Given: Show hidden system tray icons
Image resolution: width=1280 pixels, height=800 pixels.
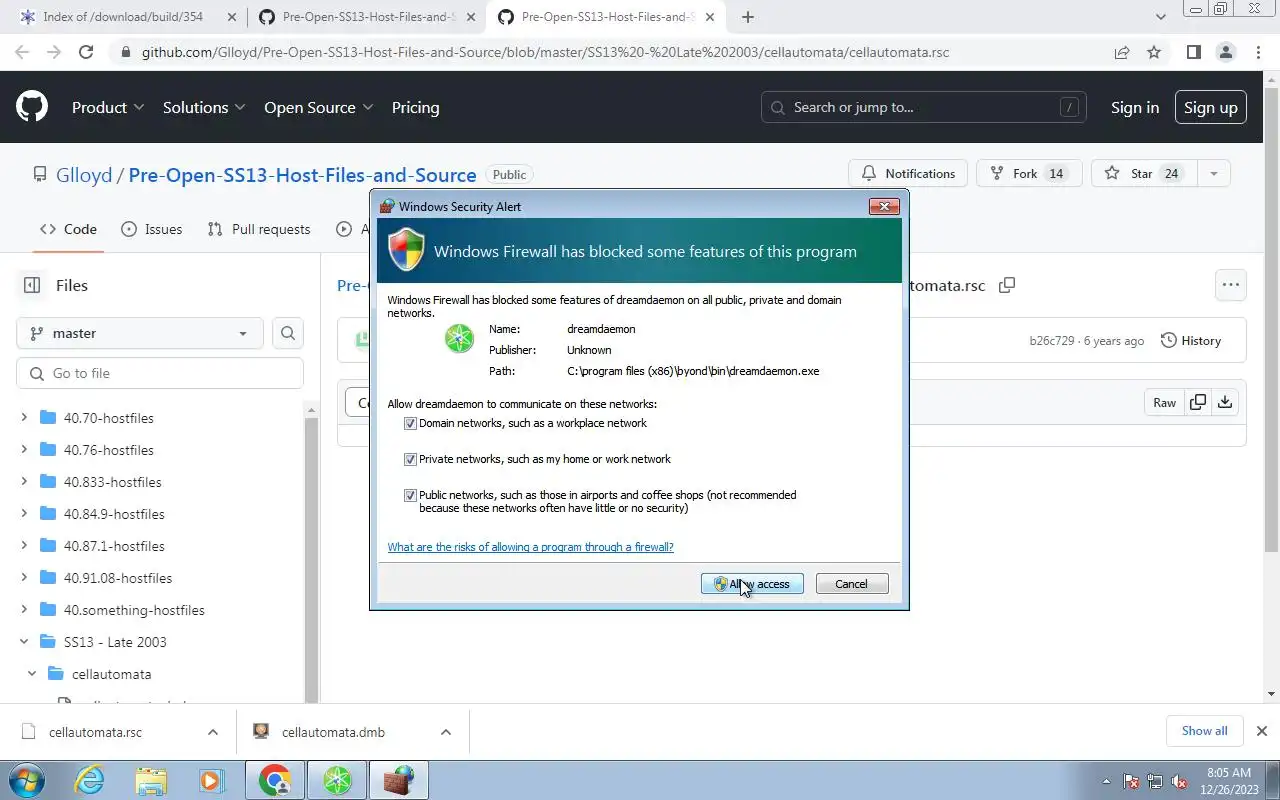Looking at the screenshot, I should (1106, 781).
